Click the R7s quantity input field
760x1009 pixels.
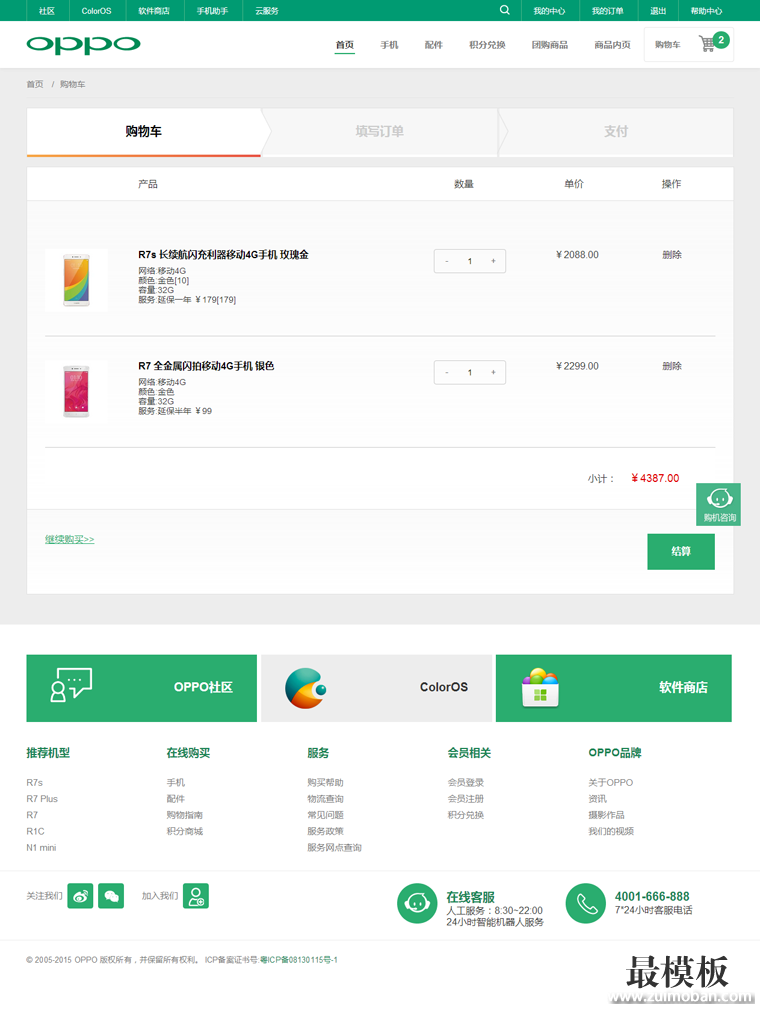[x=470, y=261]
